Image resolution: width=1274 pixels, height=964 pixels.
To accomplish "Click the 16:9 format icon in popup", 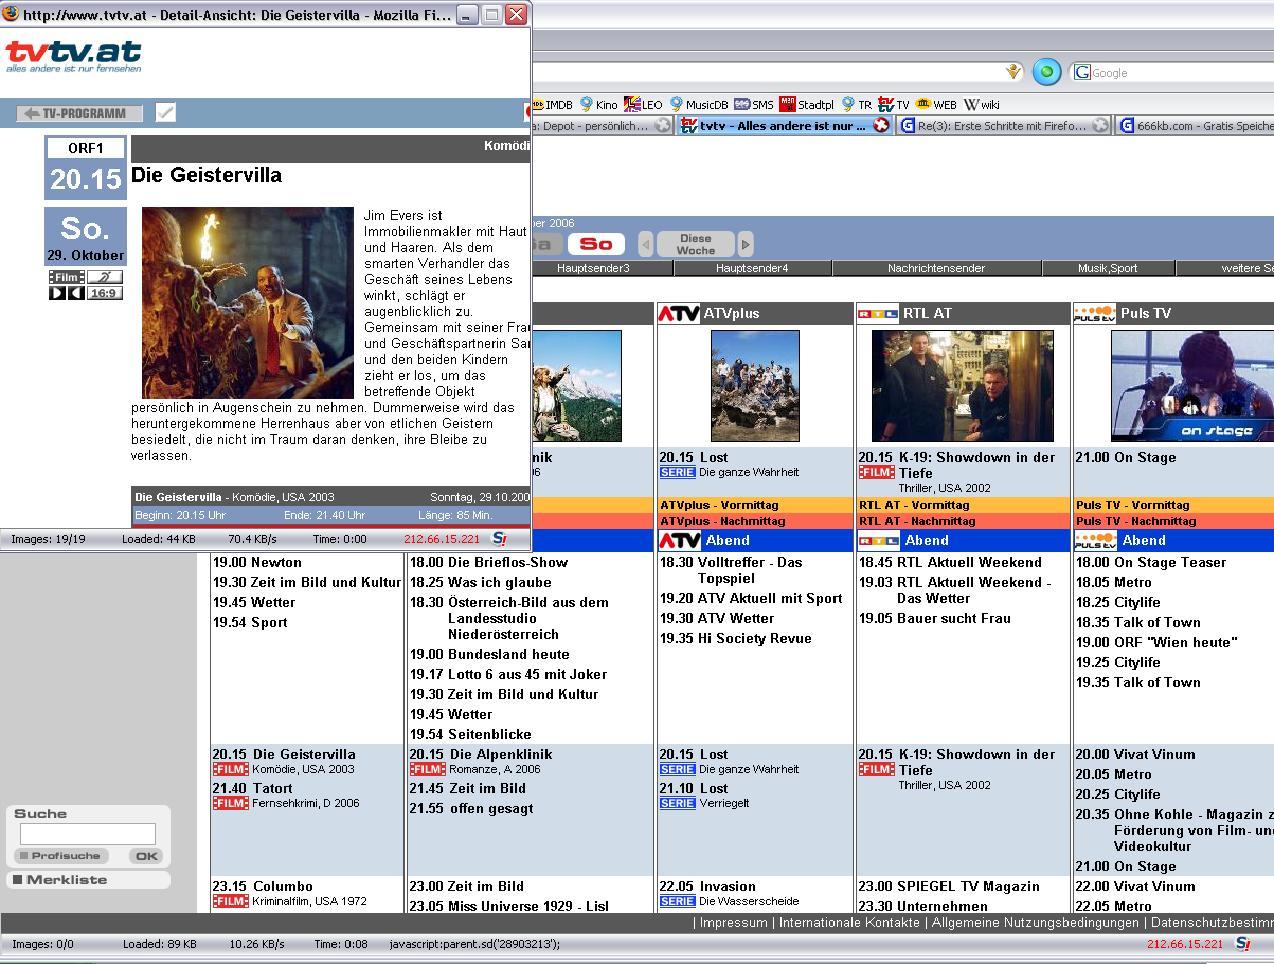I will point(104,293).
